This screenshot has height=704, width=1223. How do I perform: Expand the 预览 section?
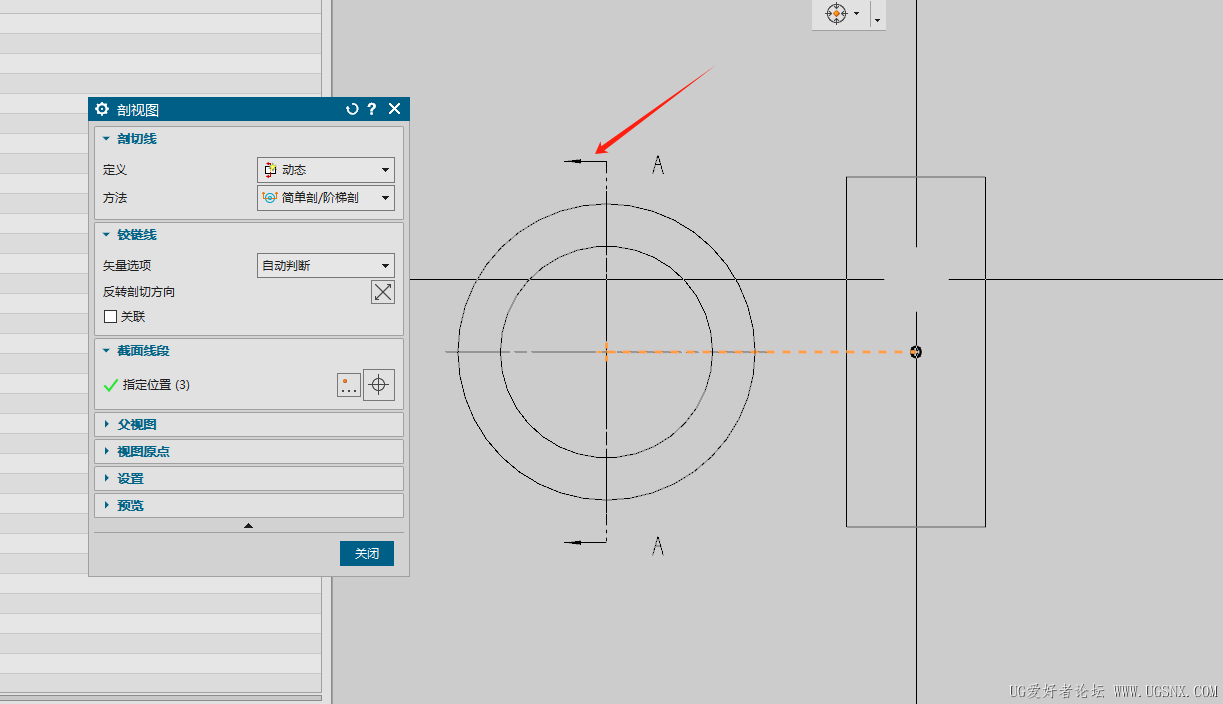coord(249,506)
